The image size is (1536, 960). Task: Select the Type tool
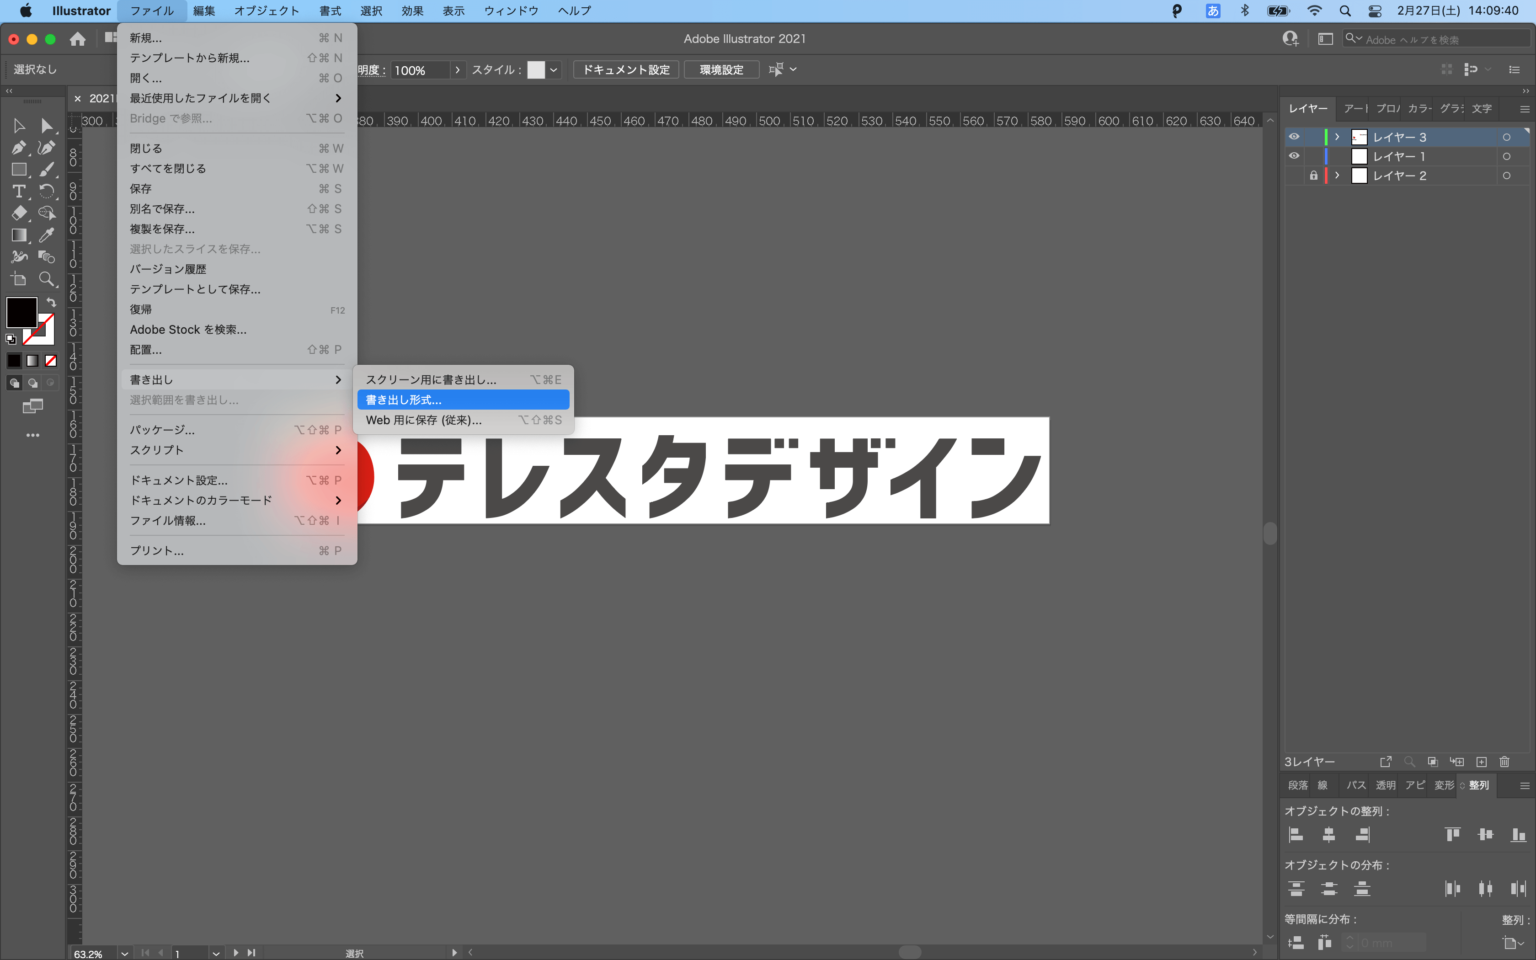click(x=19, y=191)
